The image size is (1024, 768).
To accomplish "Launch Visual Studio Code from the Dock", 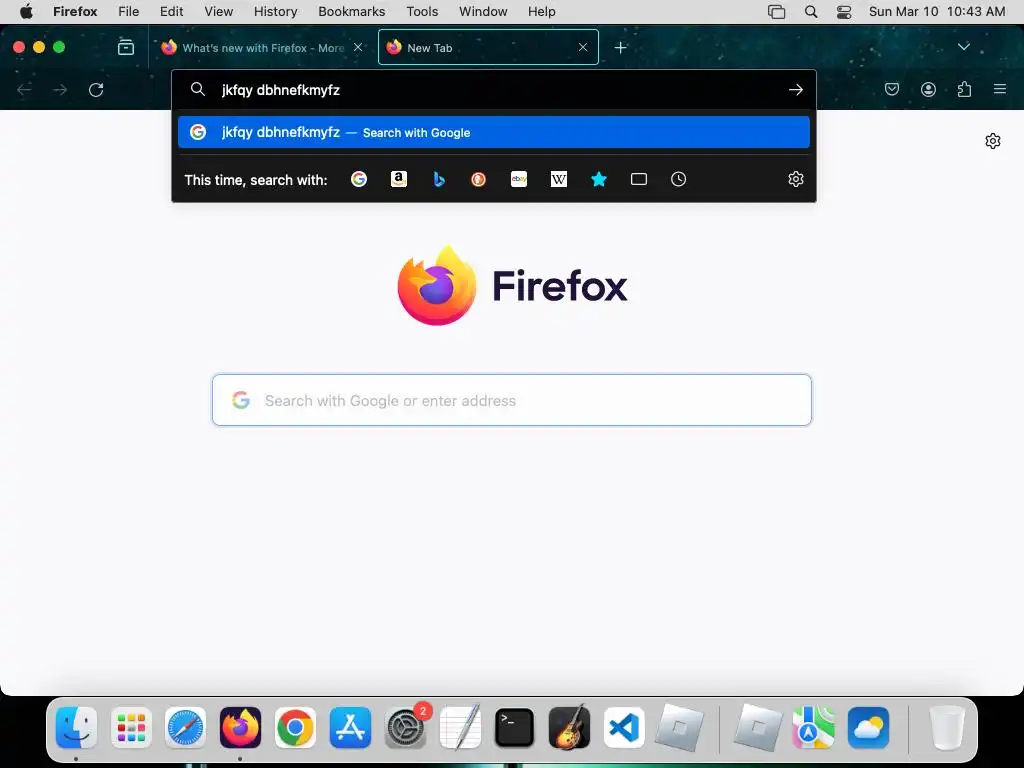I will (624, 728).
